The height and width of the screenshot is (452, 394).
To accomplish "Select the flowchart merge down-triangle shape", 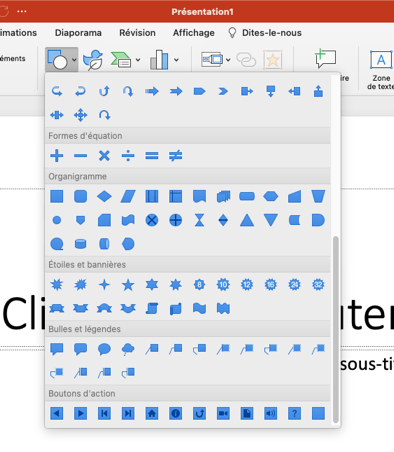I will point(271,220).
